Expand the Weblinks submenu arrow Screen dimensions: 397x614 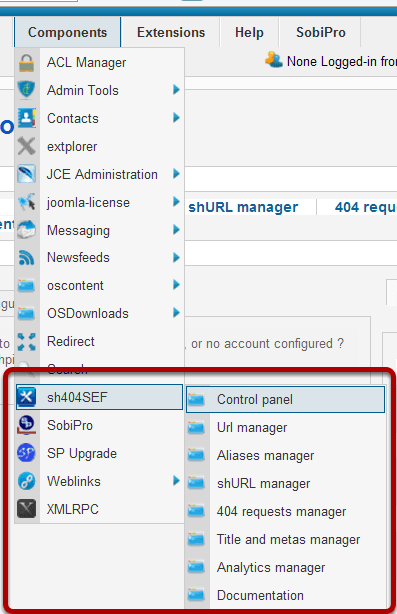176,480
